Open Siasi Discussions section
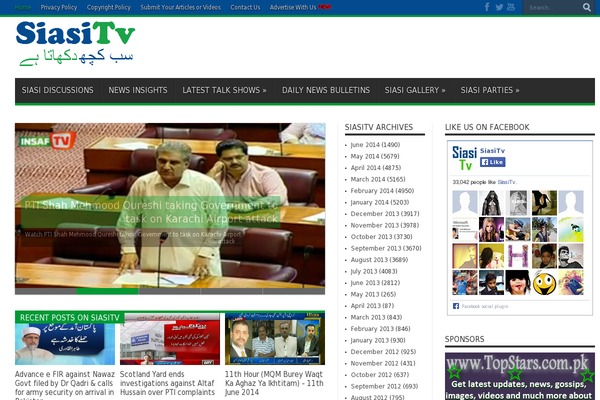 [x=57, y=90]
